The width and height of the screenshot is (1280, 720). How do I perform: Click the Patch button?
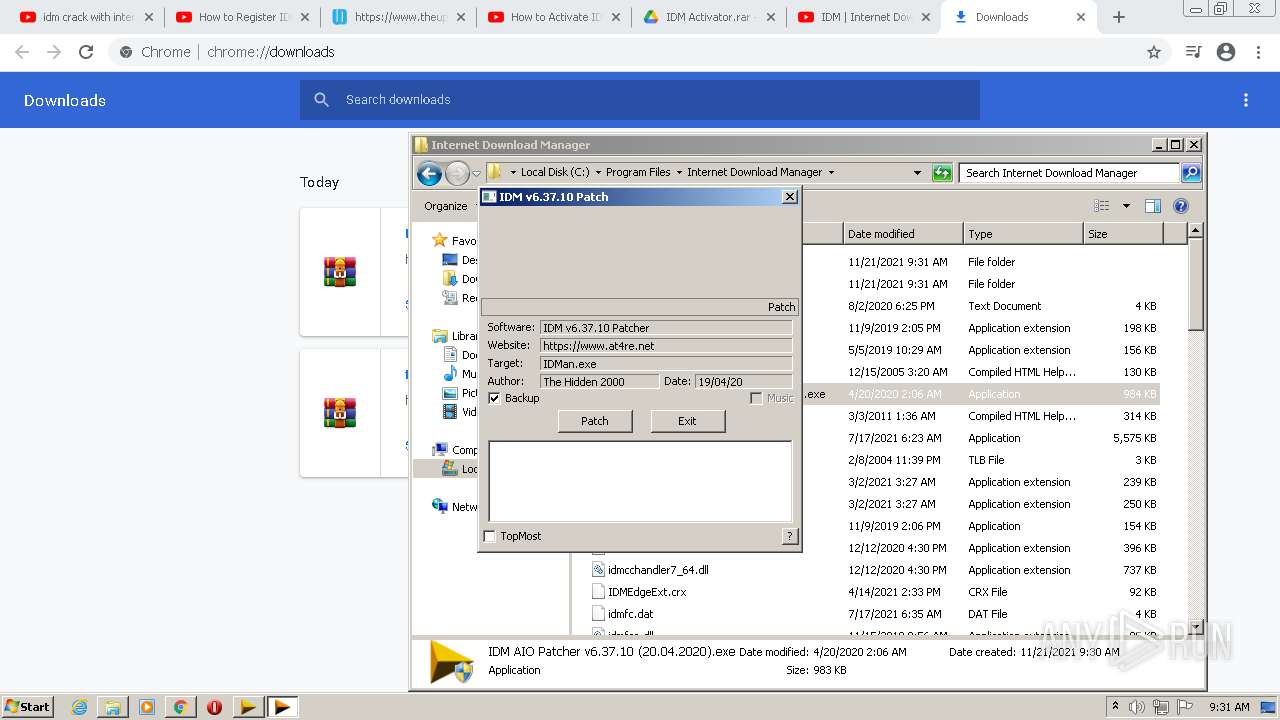coord(595,421)
